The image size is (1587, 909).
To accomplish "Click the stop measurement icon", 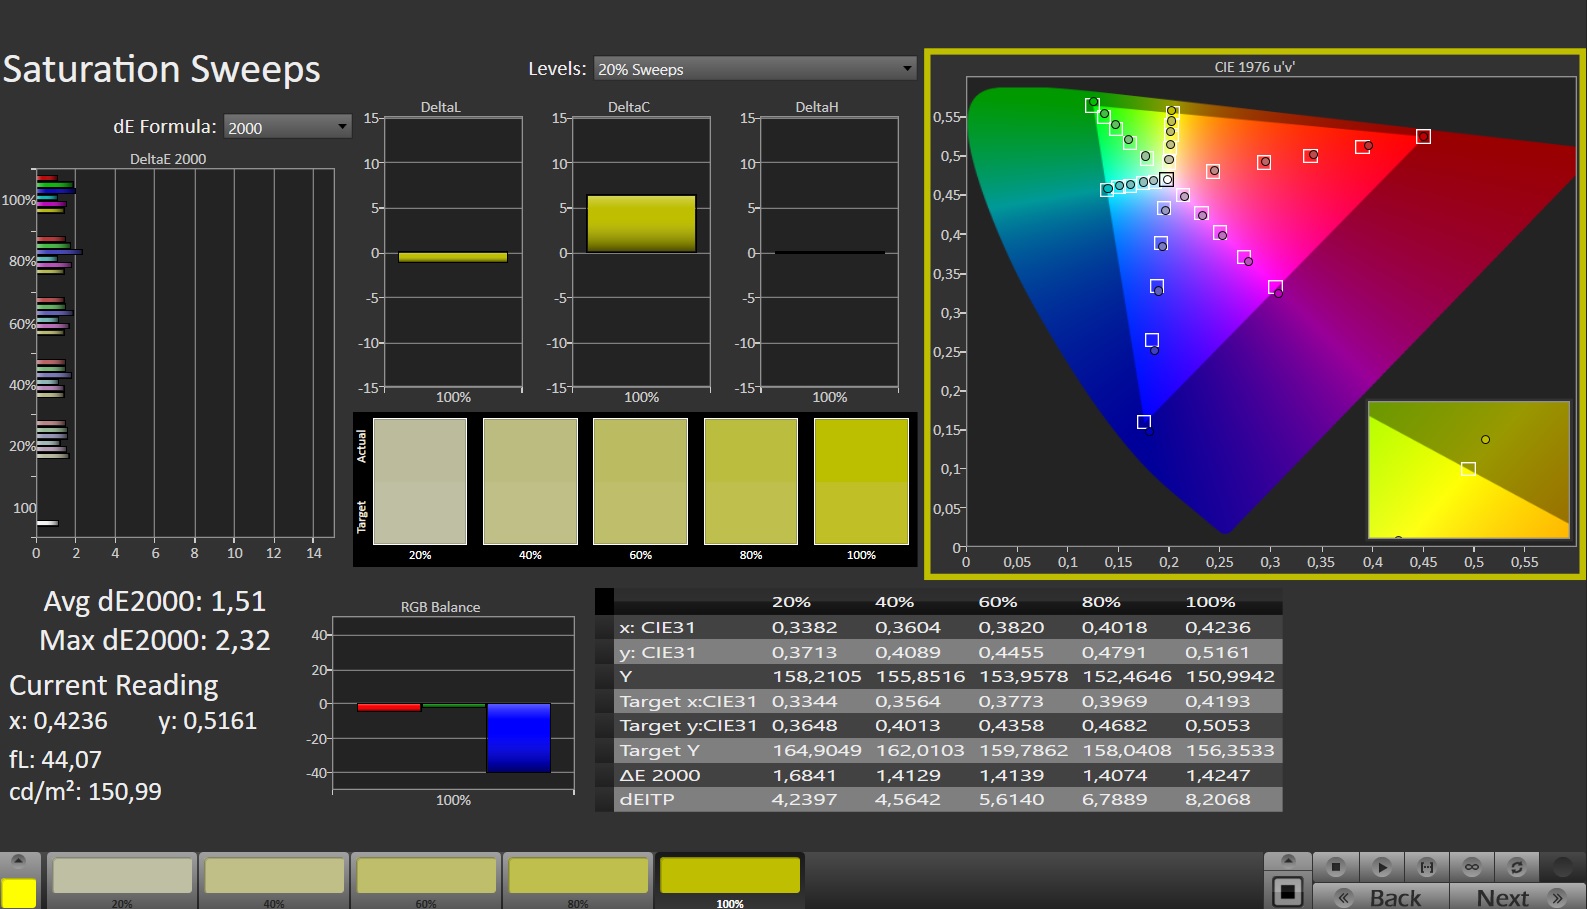I will point(1335,866).
